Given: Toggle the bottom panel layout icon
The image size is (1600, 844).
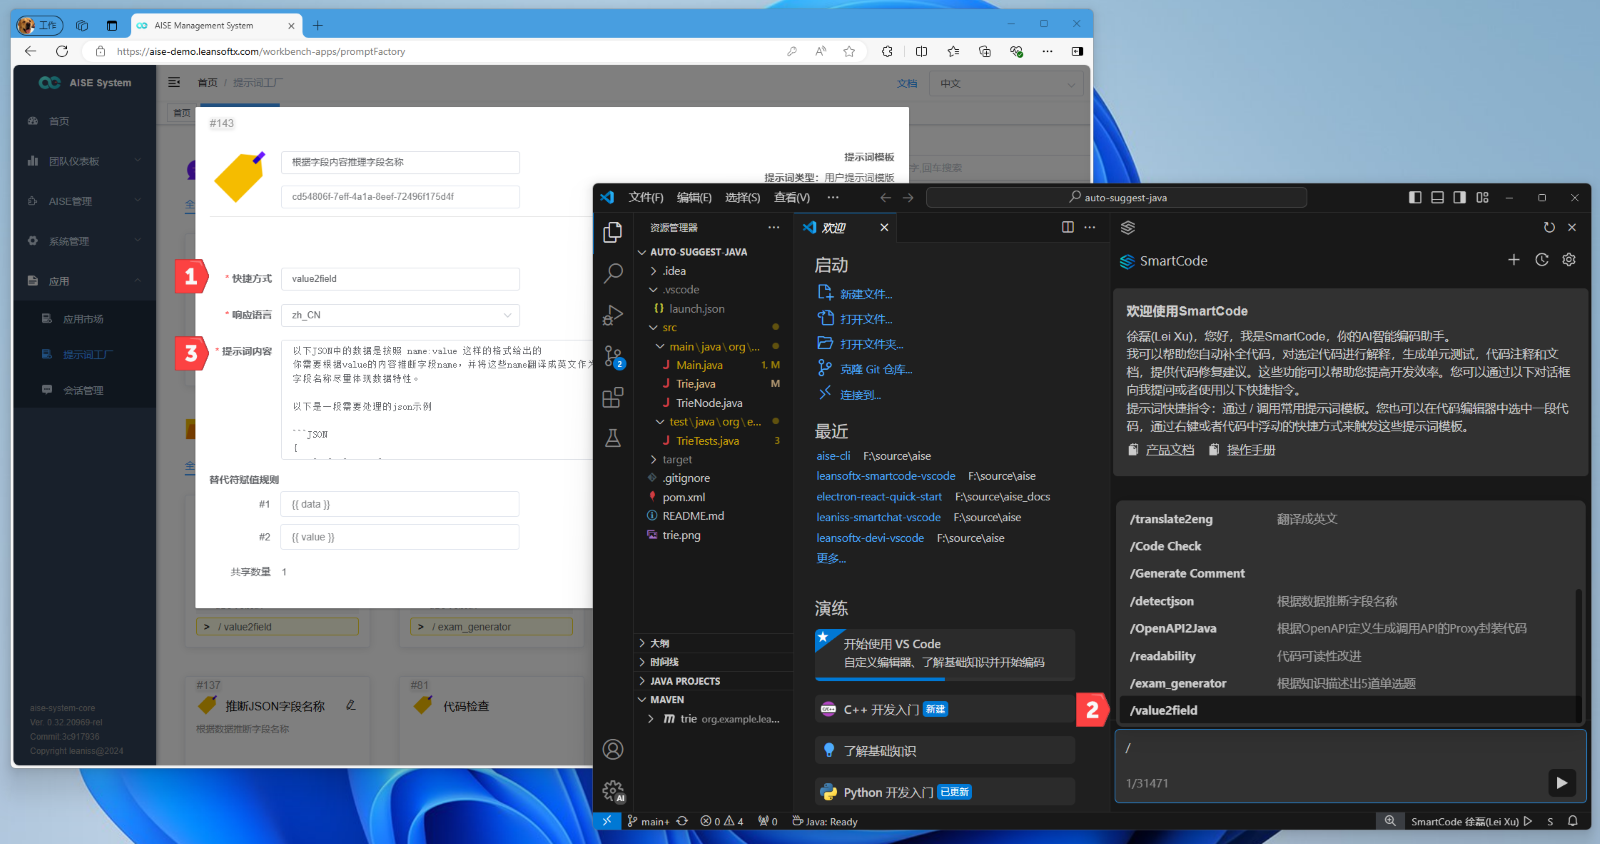Looking at the screenshot, I should (x=1437, y=198).
